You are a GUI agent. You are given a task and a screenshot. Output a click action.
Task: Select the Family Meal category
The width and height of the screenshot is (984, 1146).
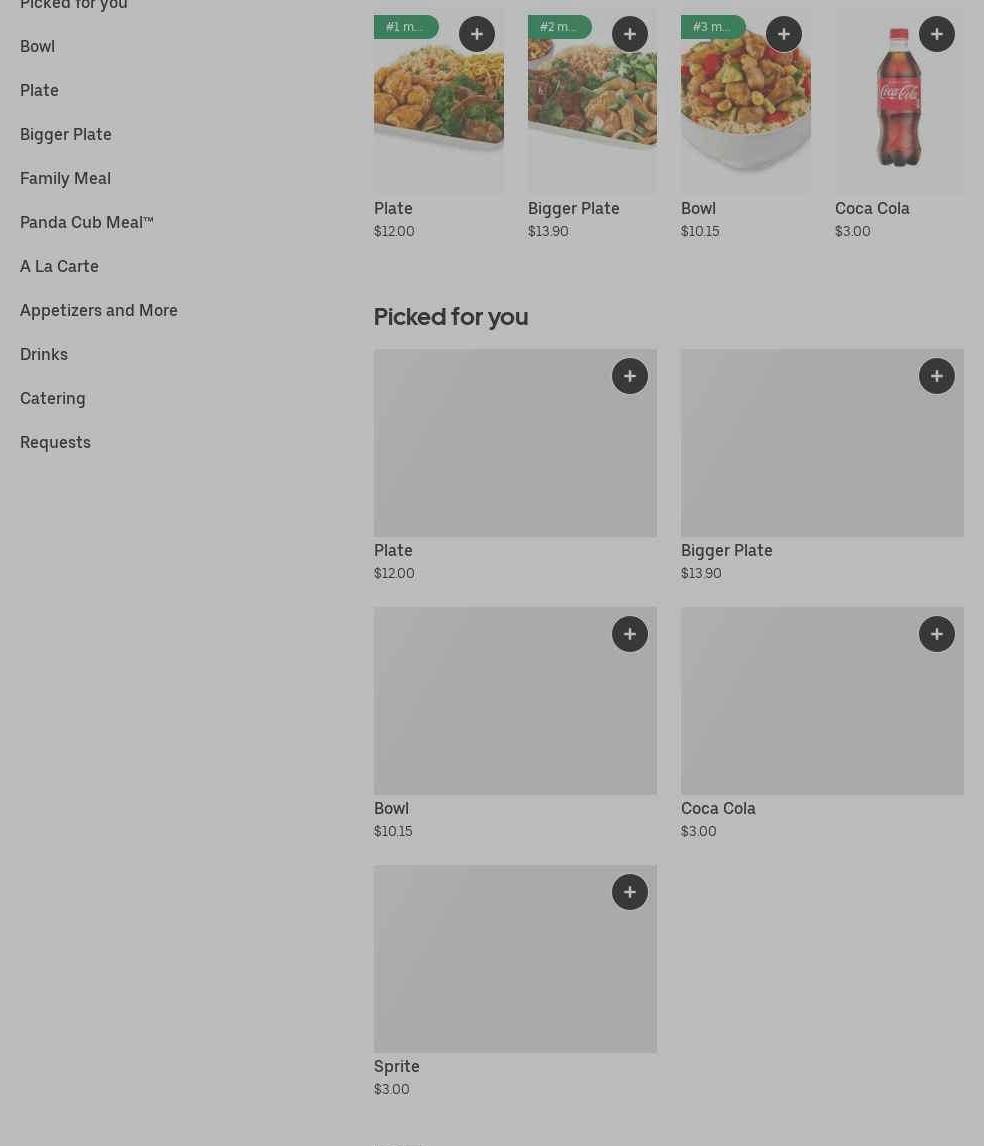[66, 178]
